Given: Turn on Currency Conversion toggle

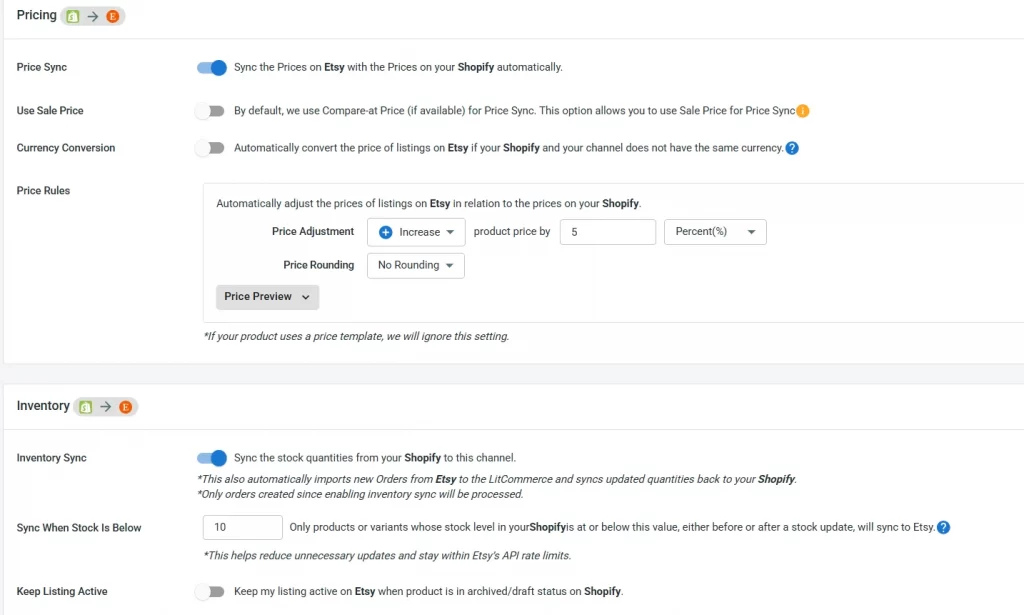Looking at the screenshot, I should (x=210, y=148).
